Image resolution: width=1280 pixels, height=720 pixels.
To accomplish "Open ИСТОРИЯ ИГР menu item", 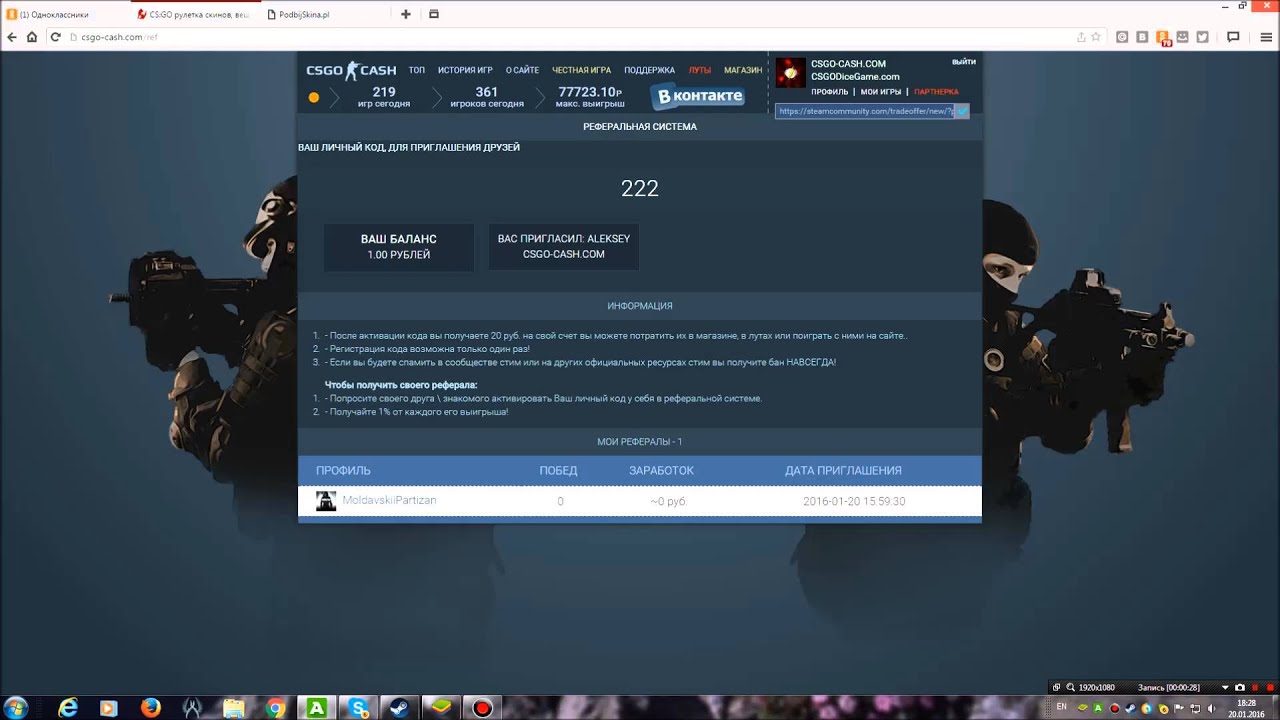I will click(465, 70).
